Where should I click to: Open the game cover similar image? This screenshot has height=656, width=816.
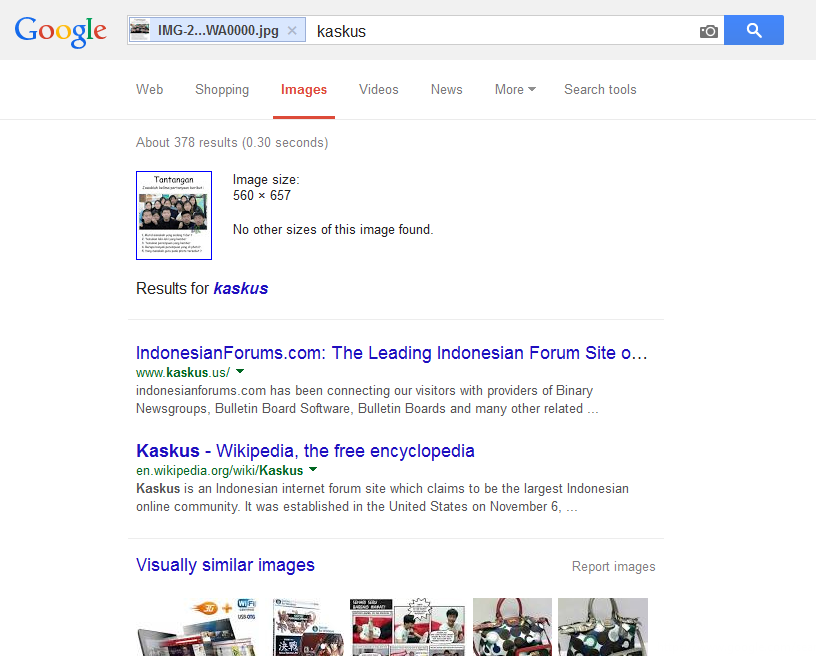pyautogui.click(x=308, y=627)
